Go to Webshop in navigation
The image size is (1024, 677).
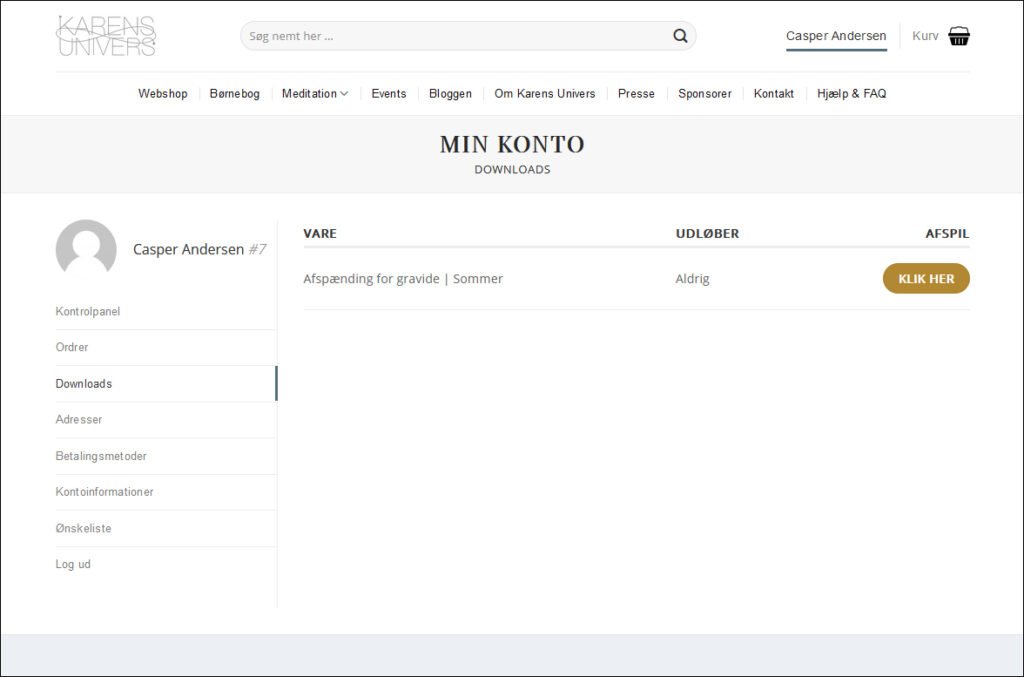click(162, 94)
